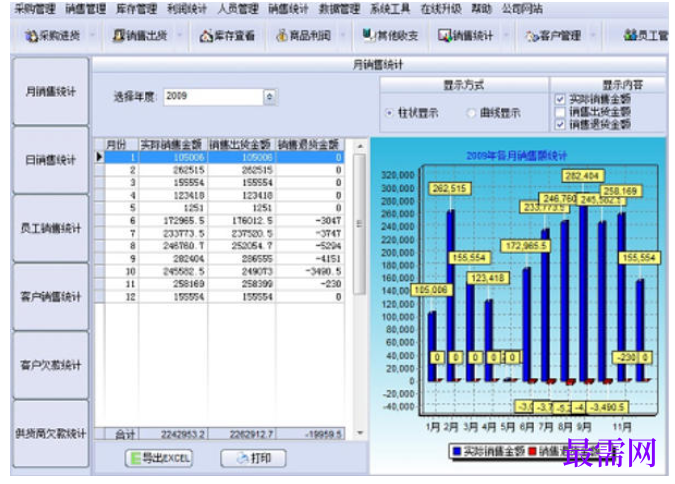This screenshot has height=484, width=675.
Task: Select the return amount cell -3047
Action: coord(310,221)
